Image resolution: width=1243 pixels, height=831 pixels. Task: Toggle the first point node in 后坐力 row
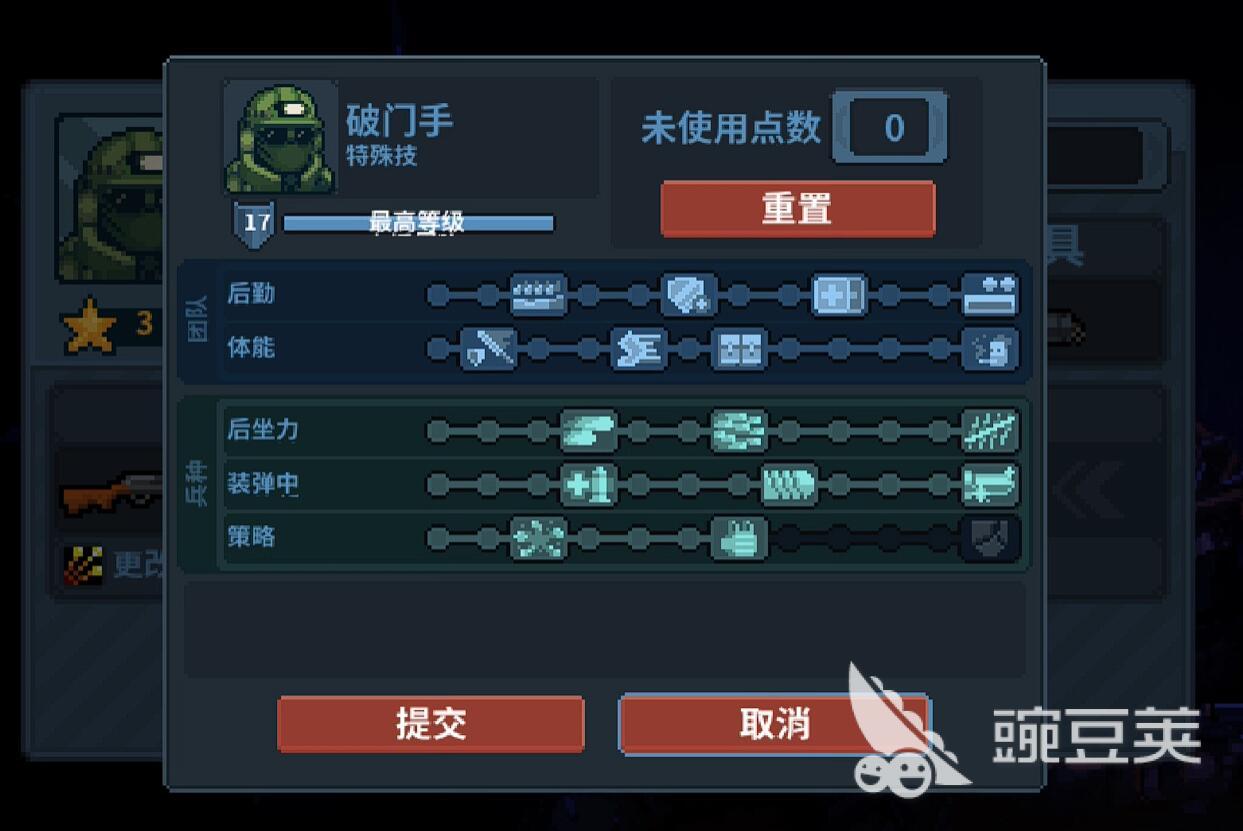tap(438, 431)
